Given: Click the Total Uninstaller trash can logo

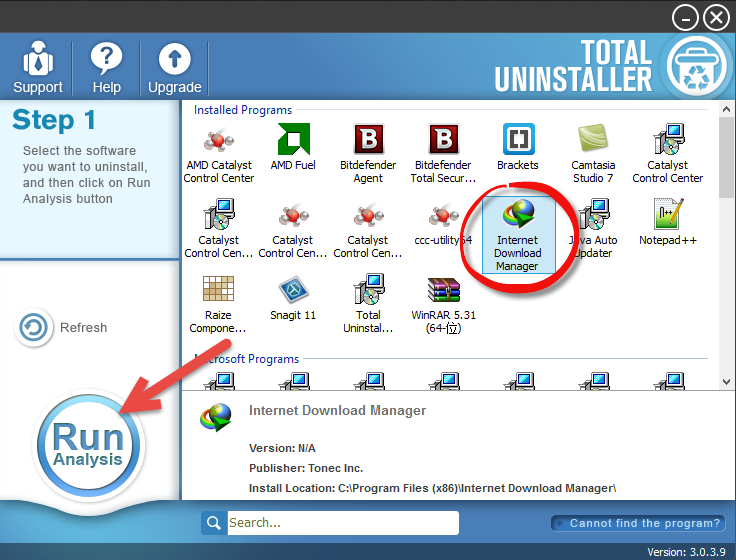Looking at the screenshot, I should coord(697,66).
